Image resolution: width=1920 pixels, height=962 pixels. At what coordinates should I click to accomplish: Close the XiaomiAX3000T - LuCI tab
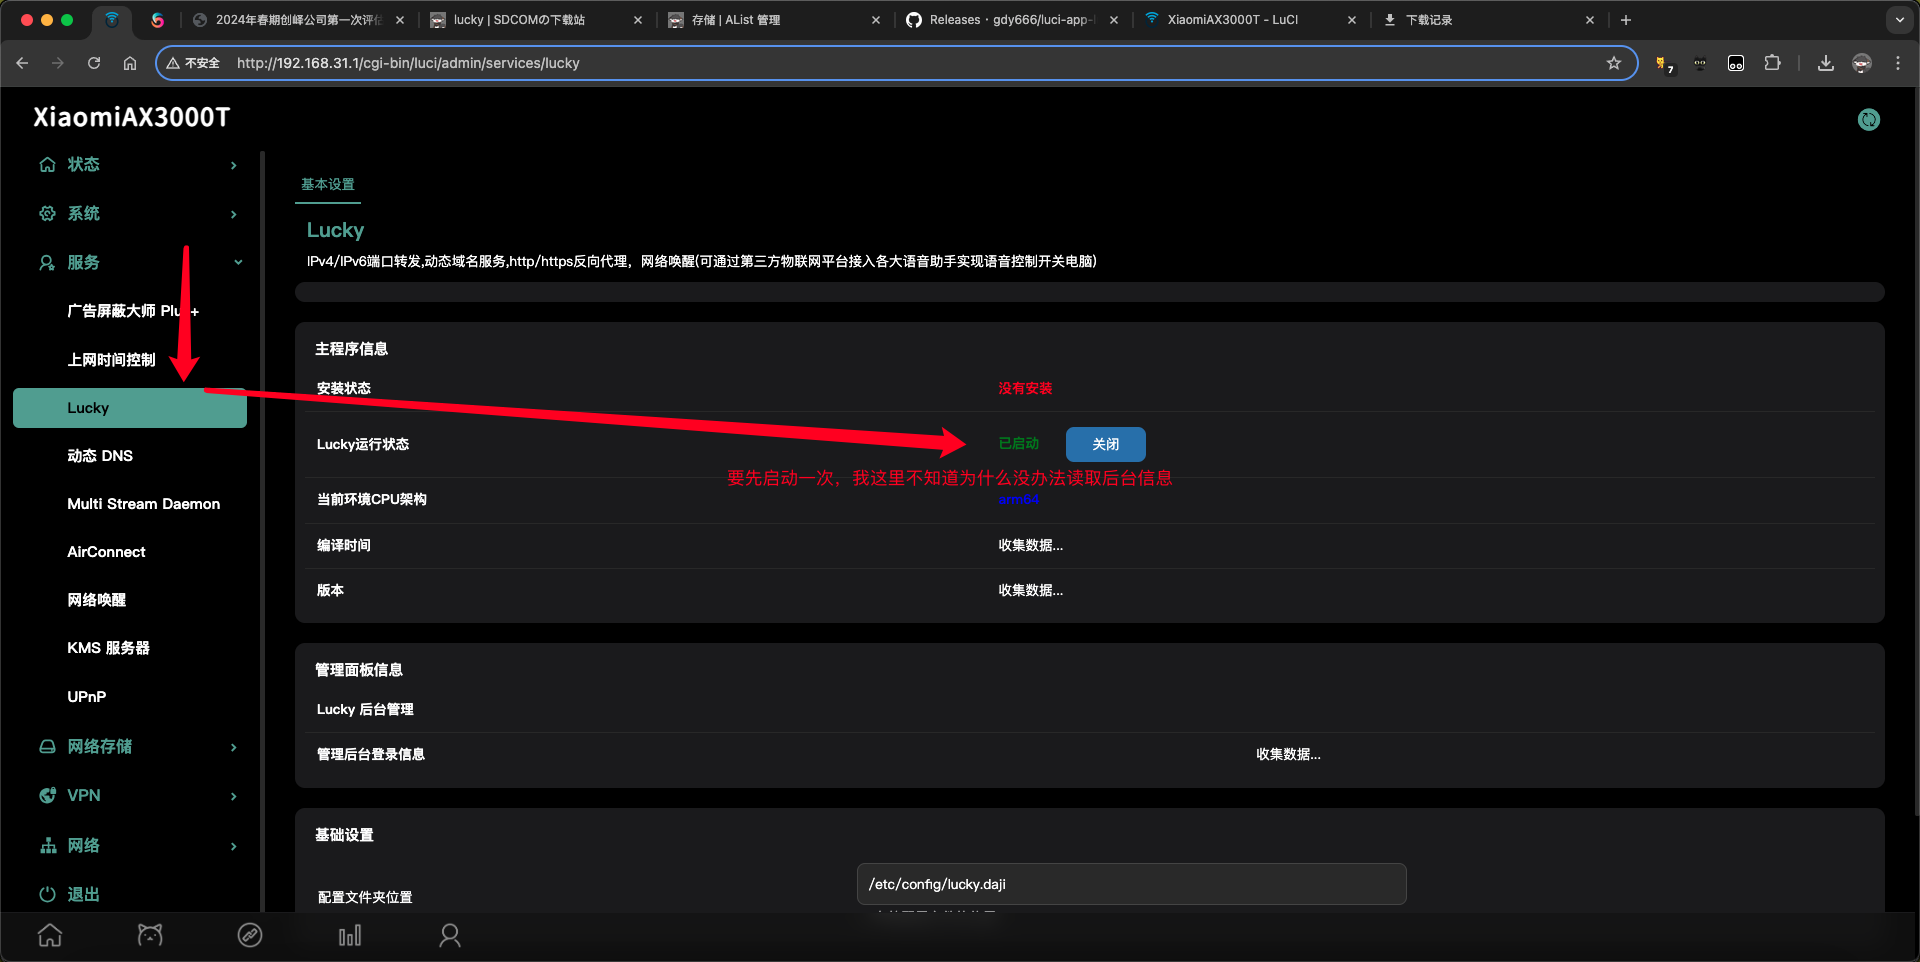pyautogui.click(x=1351, y=20)
